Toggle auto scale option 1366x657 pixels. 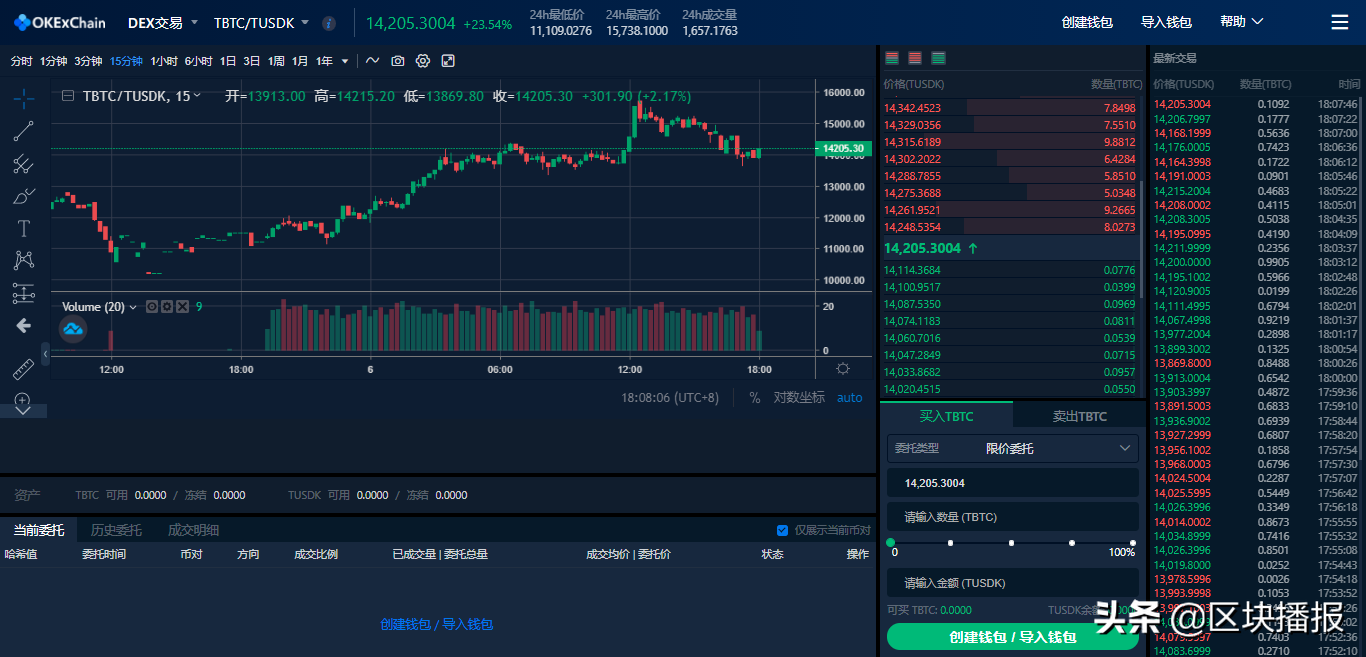[x=849, y=397]
